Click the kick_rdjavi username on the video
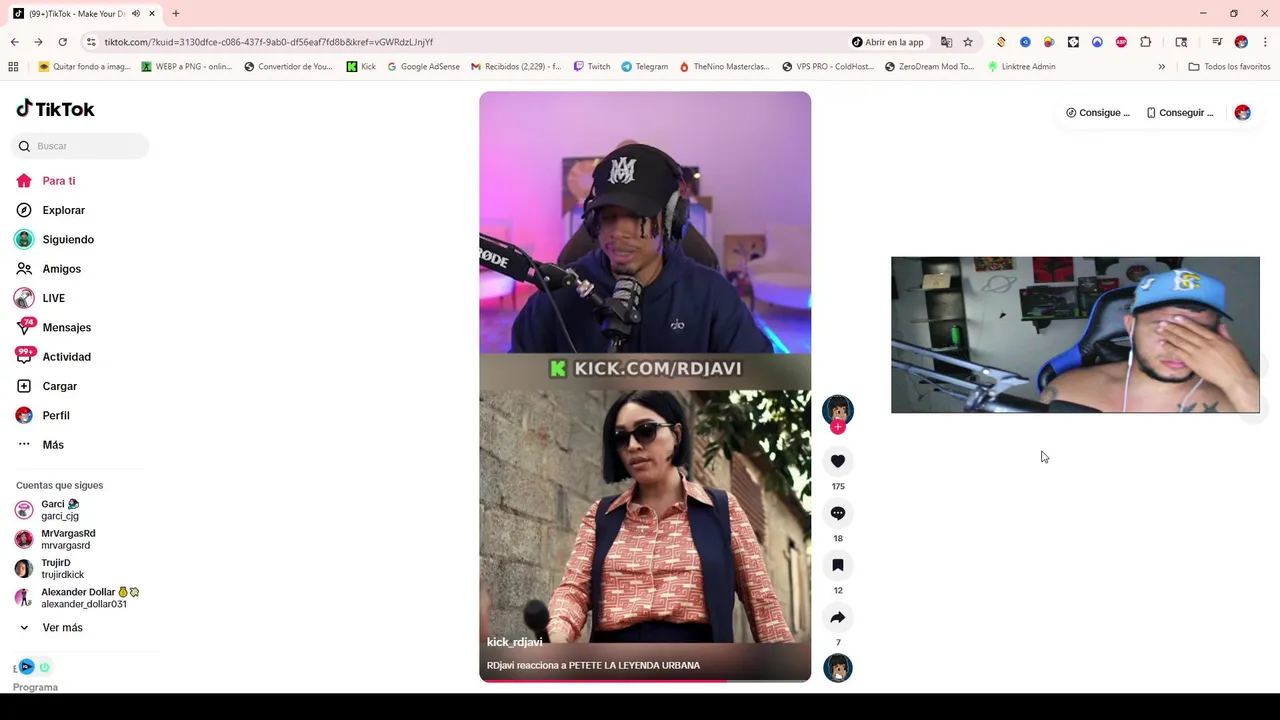 [x=514, y=642]
